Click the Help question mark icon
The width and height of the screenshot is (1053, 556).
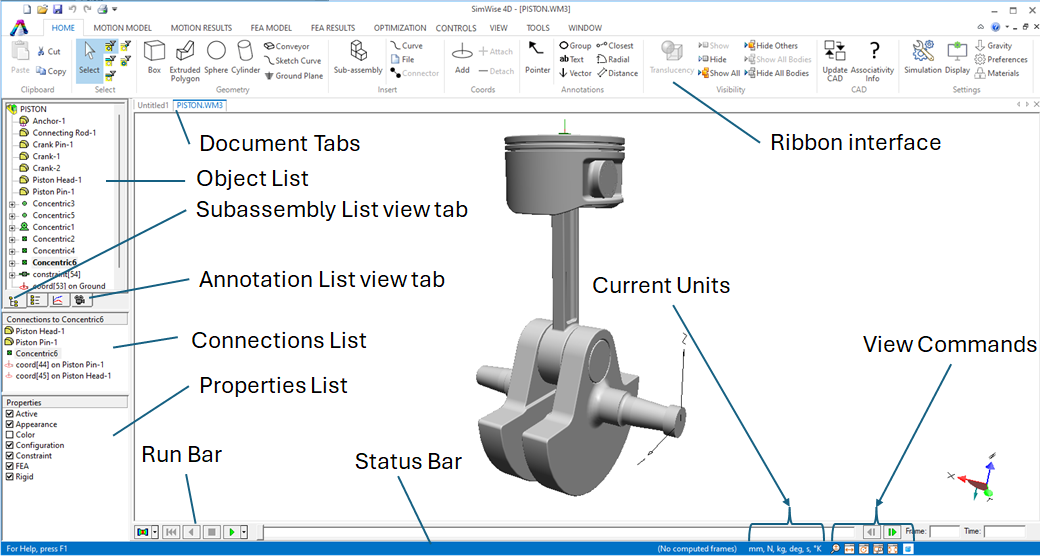(x=995, y=28)
